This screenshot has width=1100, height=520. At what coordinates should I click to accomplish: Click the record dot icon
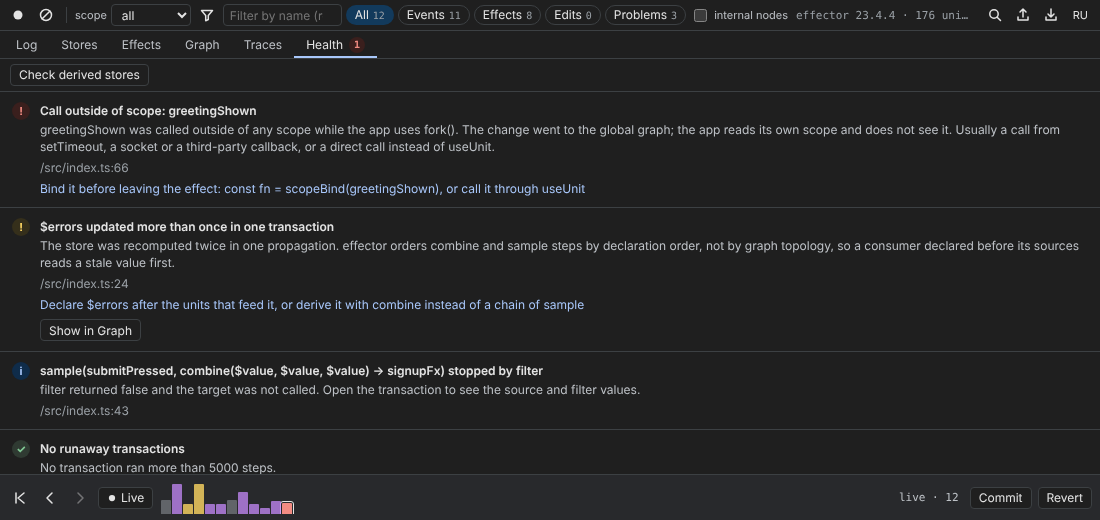point(18,15)
